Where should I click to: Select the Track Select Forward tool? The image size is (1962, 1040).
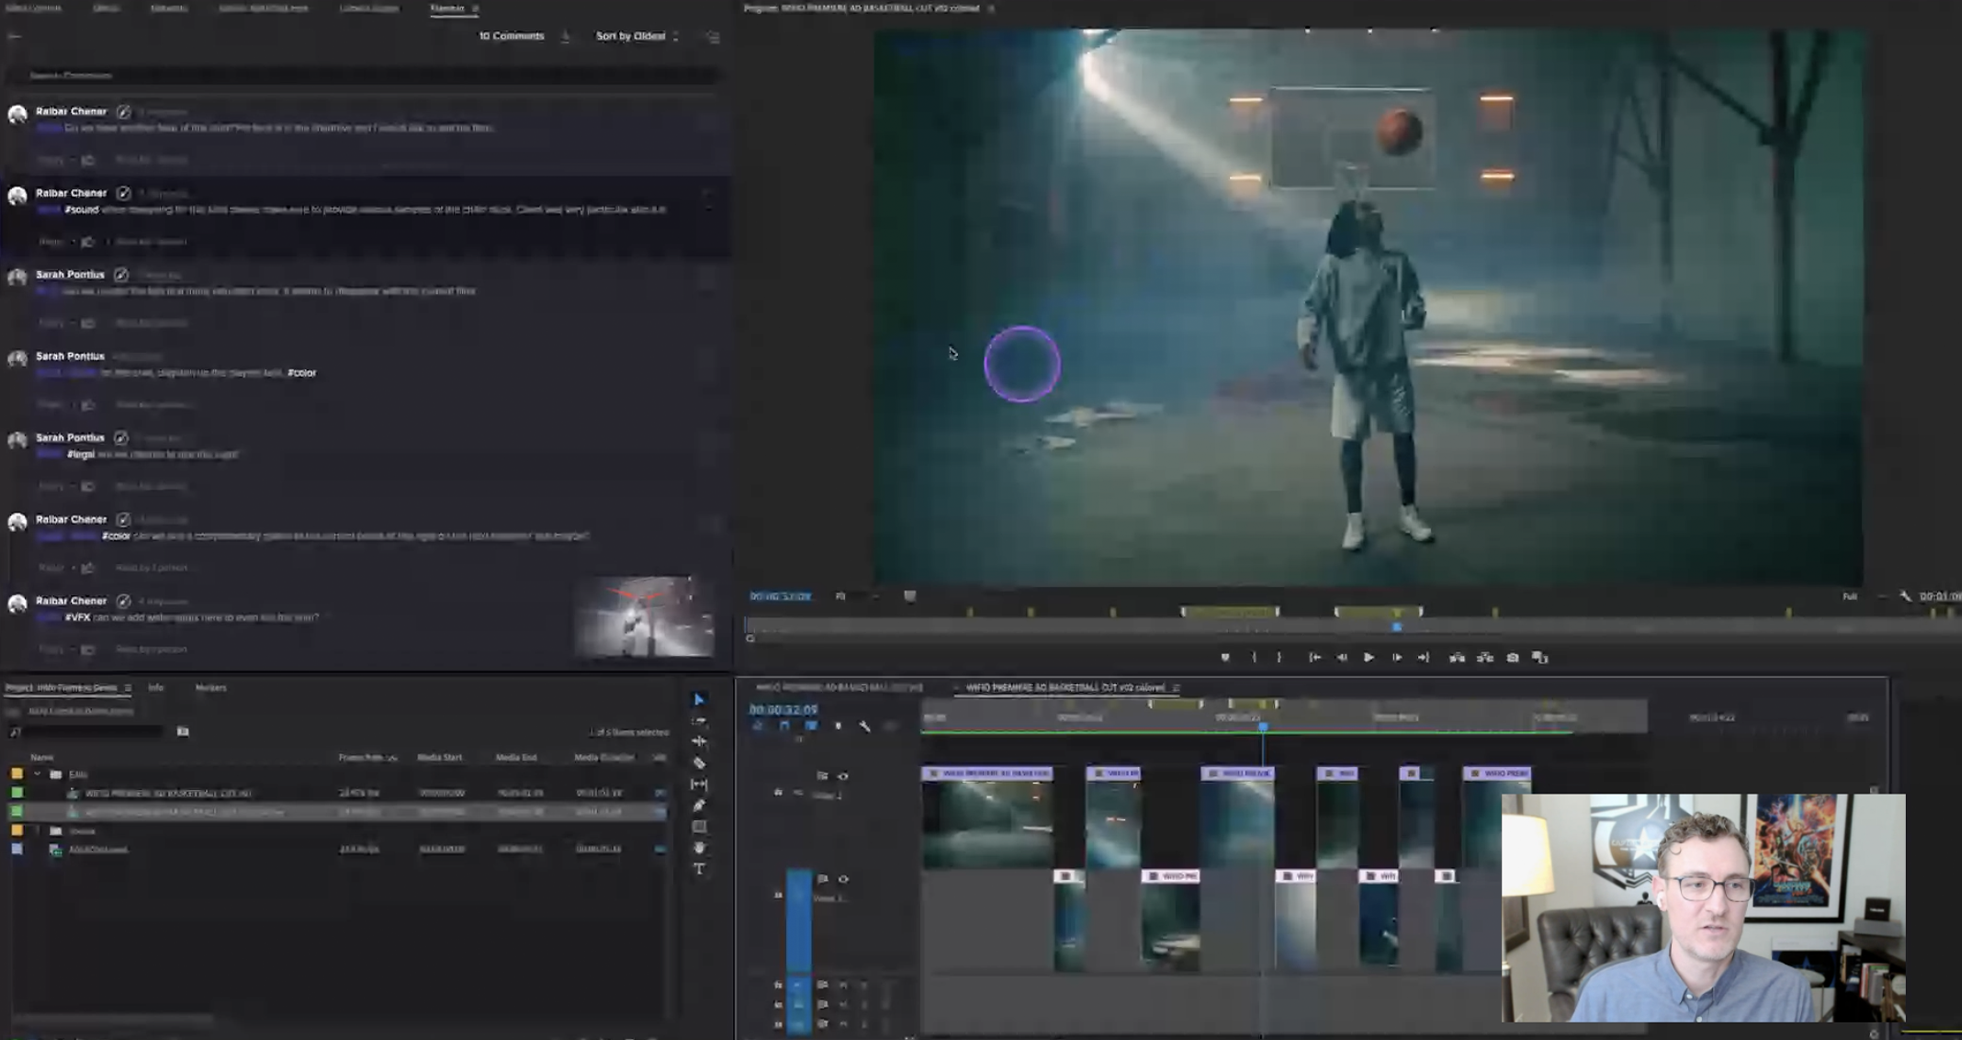[699, 721]
